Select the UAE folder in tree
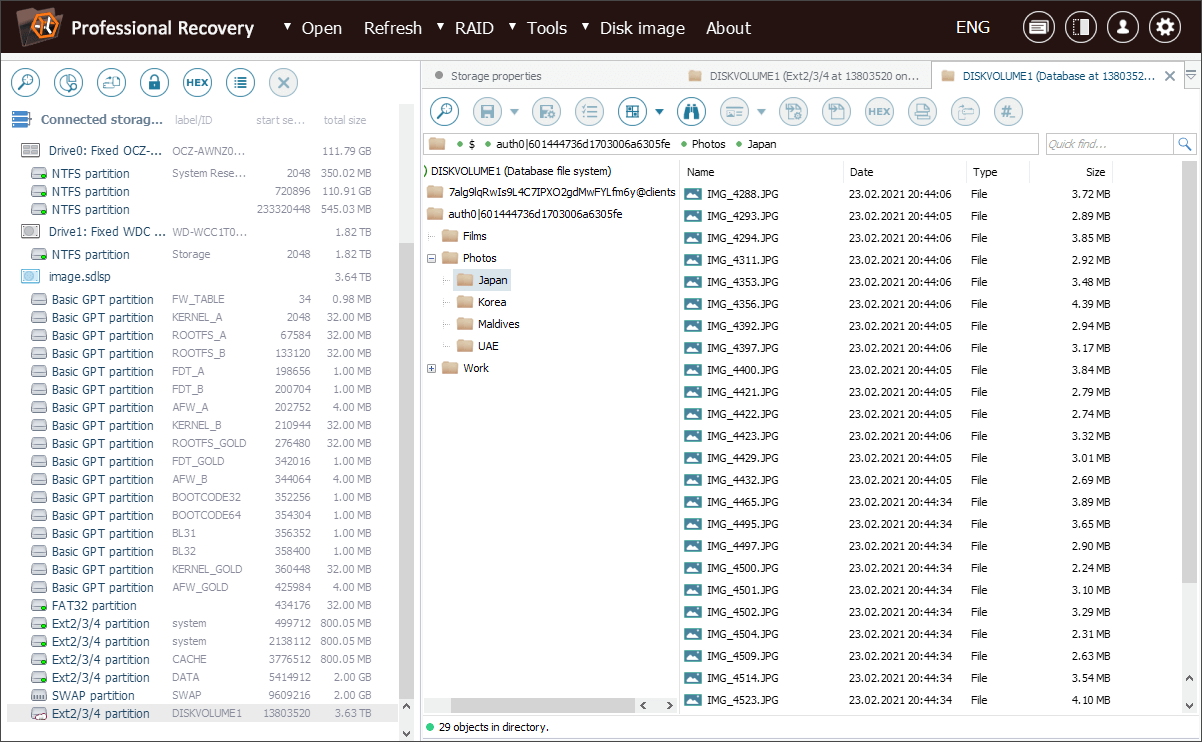This screenshot has width=1202, height=742. 488,346
